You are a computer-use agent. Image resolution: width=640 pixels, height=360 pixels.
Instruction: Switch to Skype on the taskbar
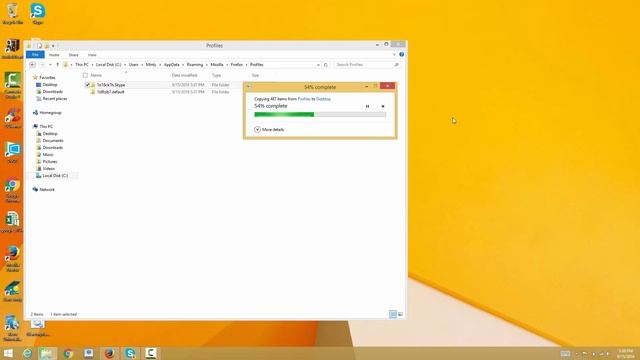click(130, 353)
